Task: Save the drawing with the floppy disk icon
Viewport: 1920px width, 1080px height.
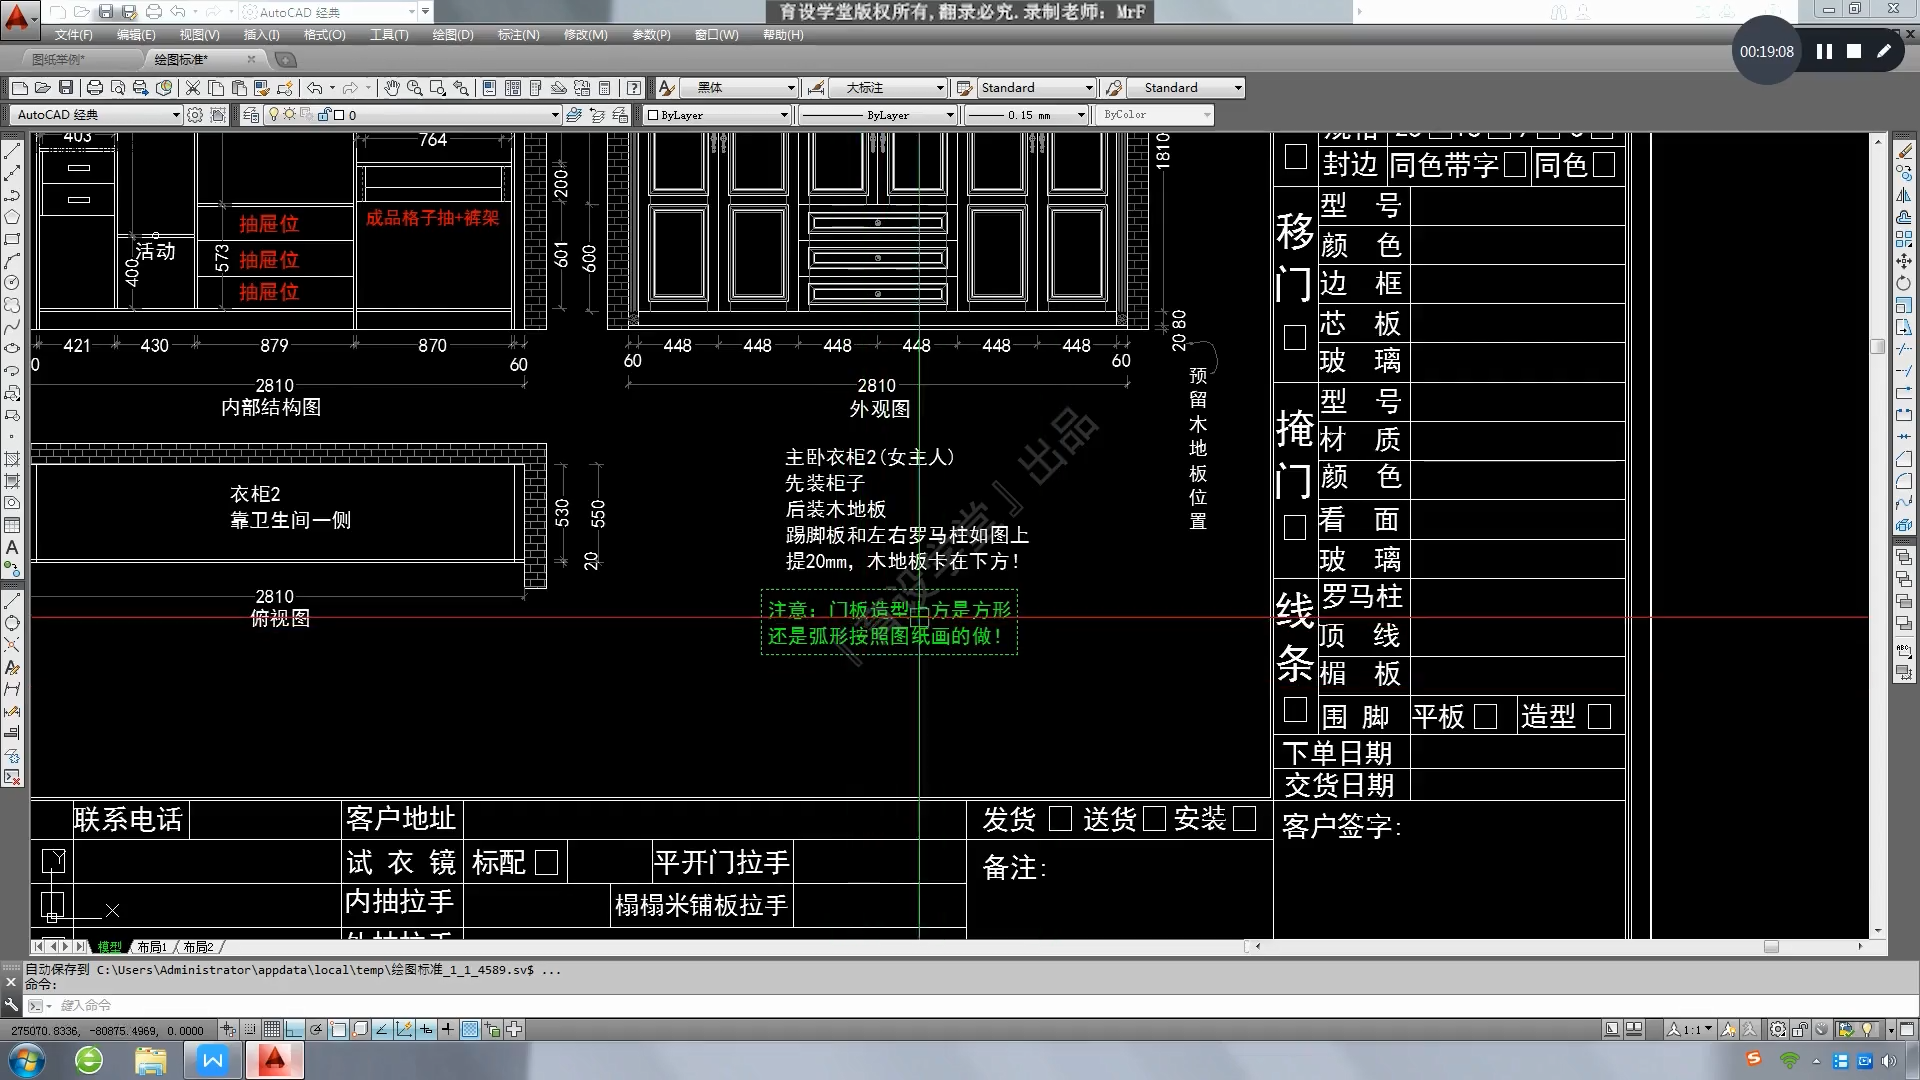Action: pos(66,88)
